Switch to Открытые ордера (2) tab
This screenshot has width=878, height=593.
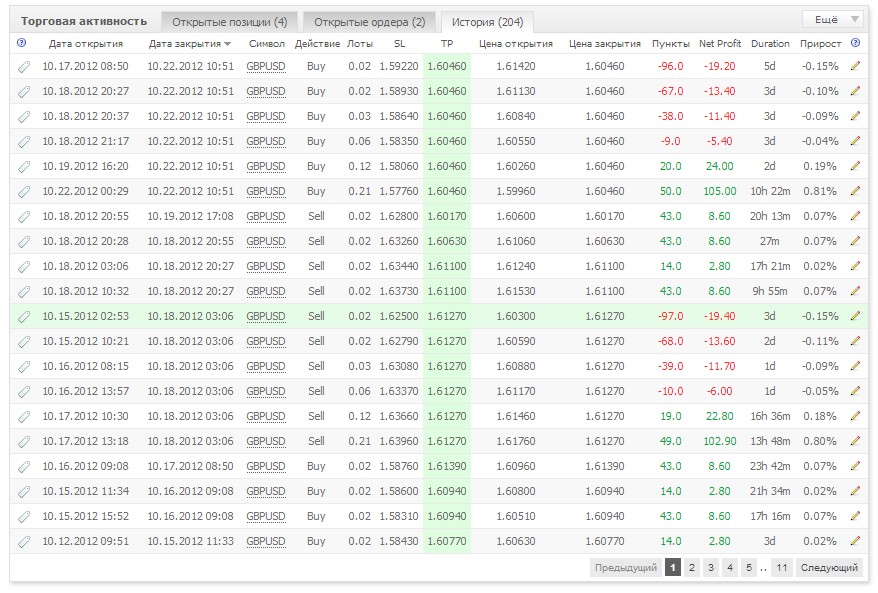[x=370, y=22]
